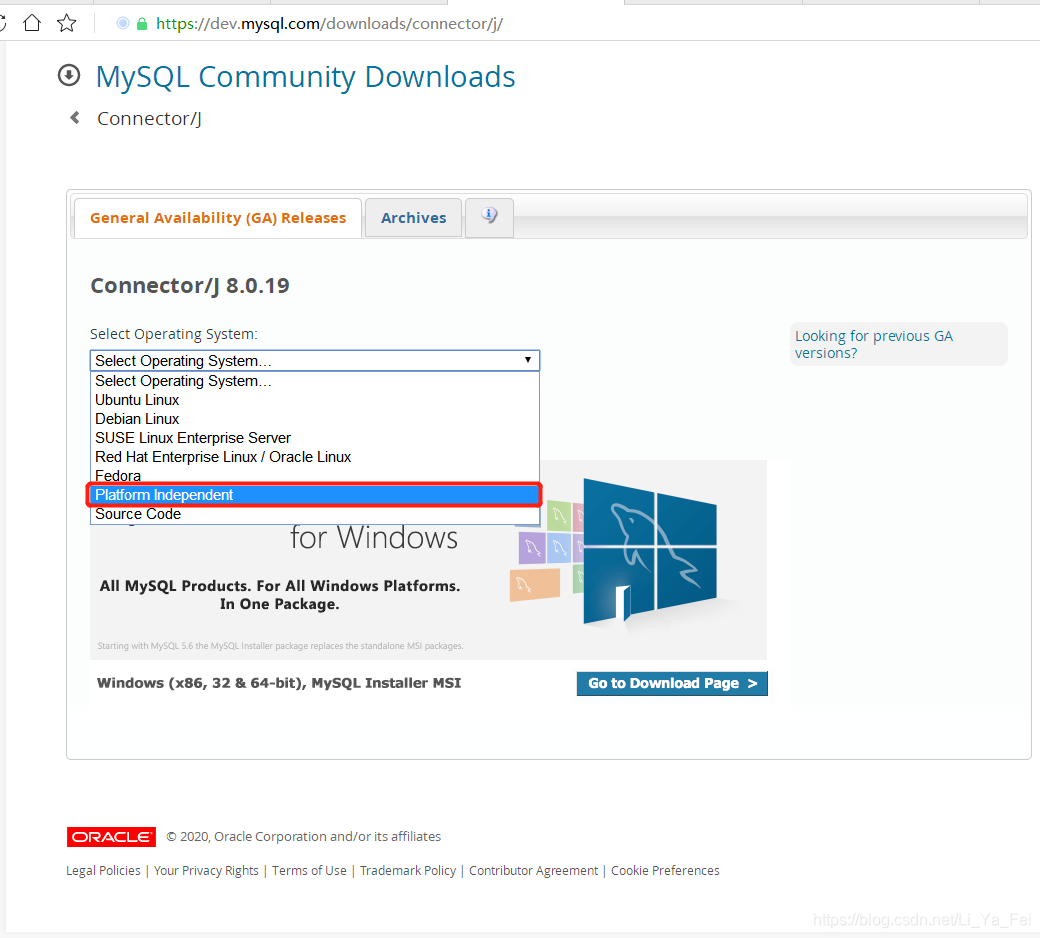
Task: Click the download circle icon beside title
Action: click(69, 76)
